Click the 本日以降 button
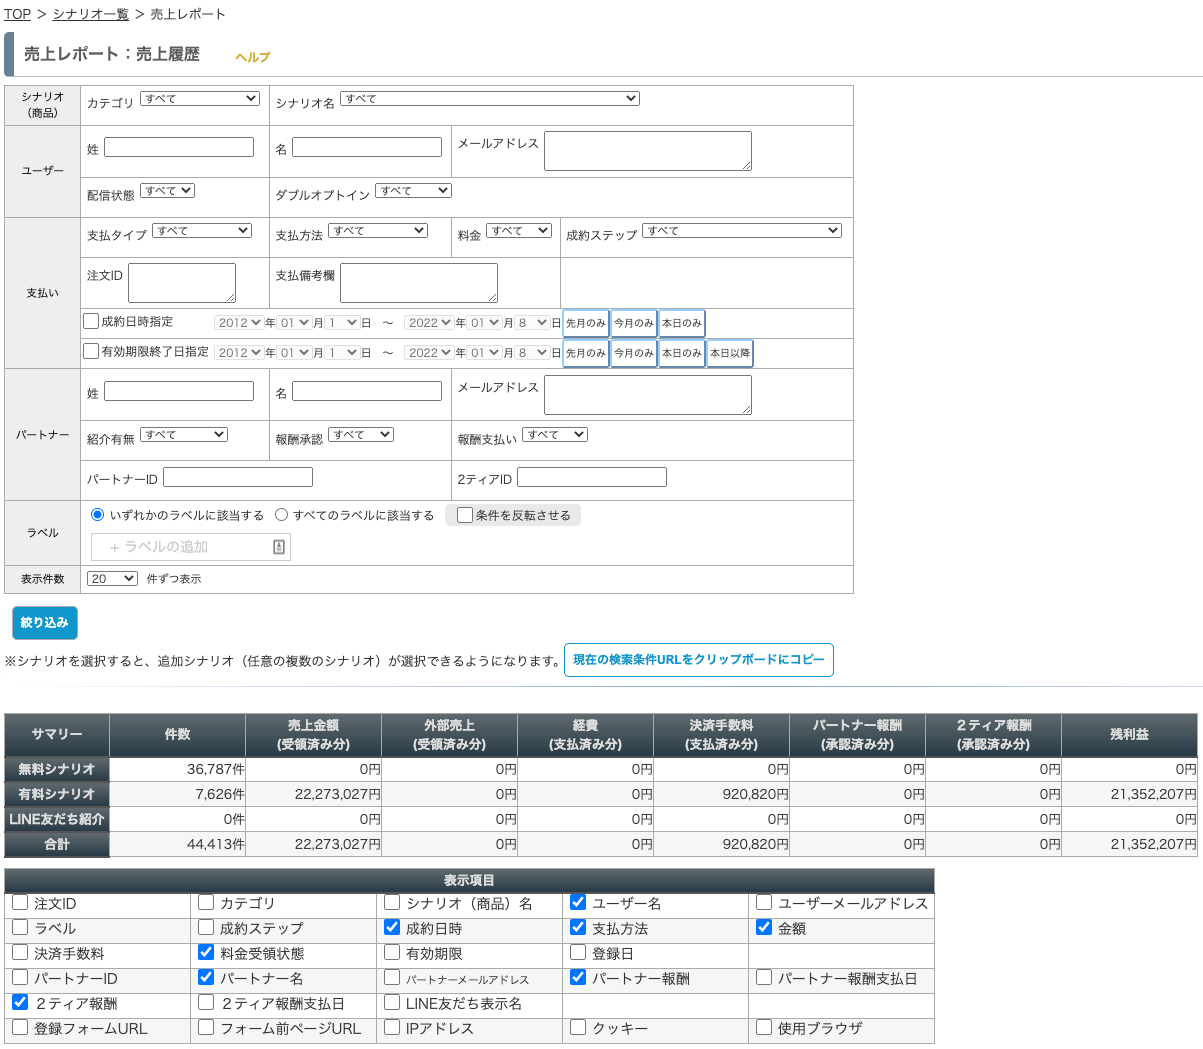The image size is (1203, 1049). tap(729, 353)
